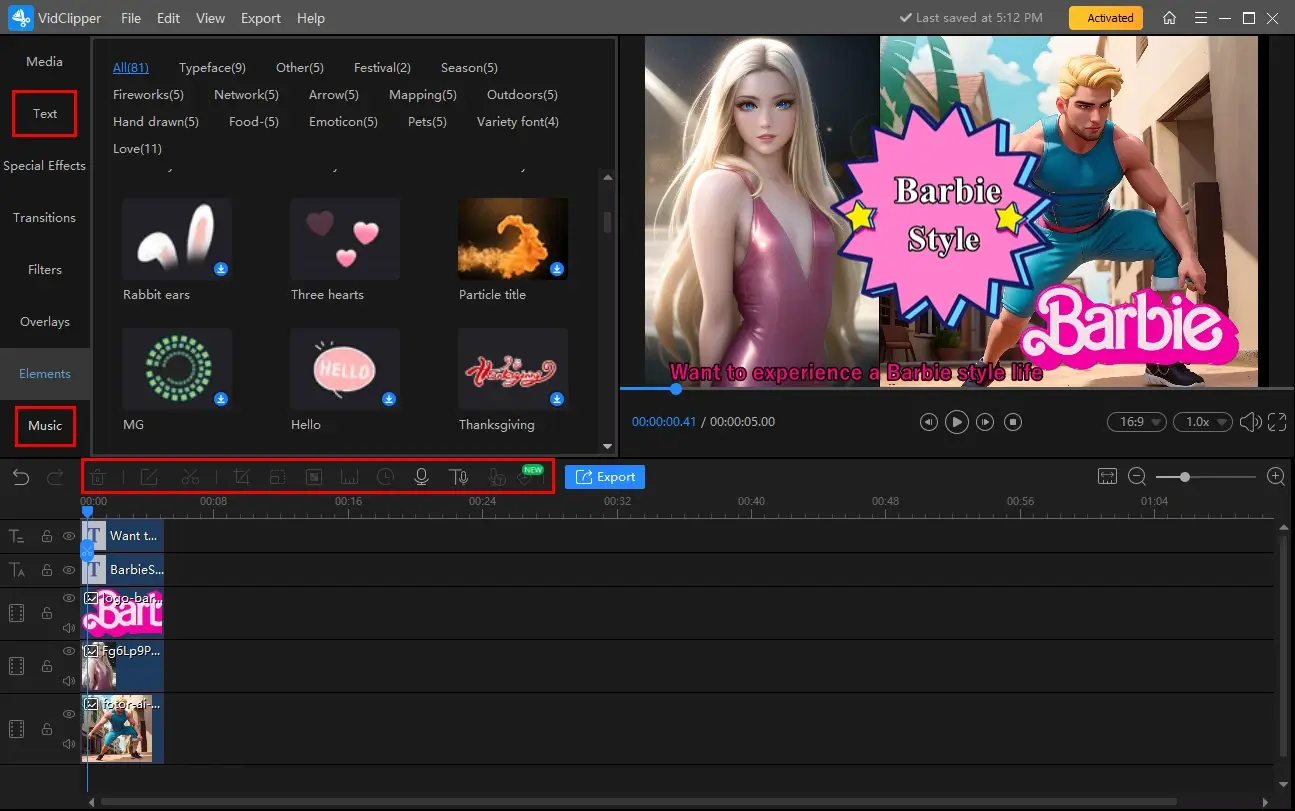This screenshot has height=811, width=1295.
Task: Click the microphone voiceover icon
Action: [x=421, y=477]
